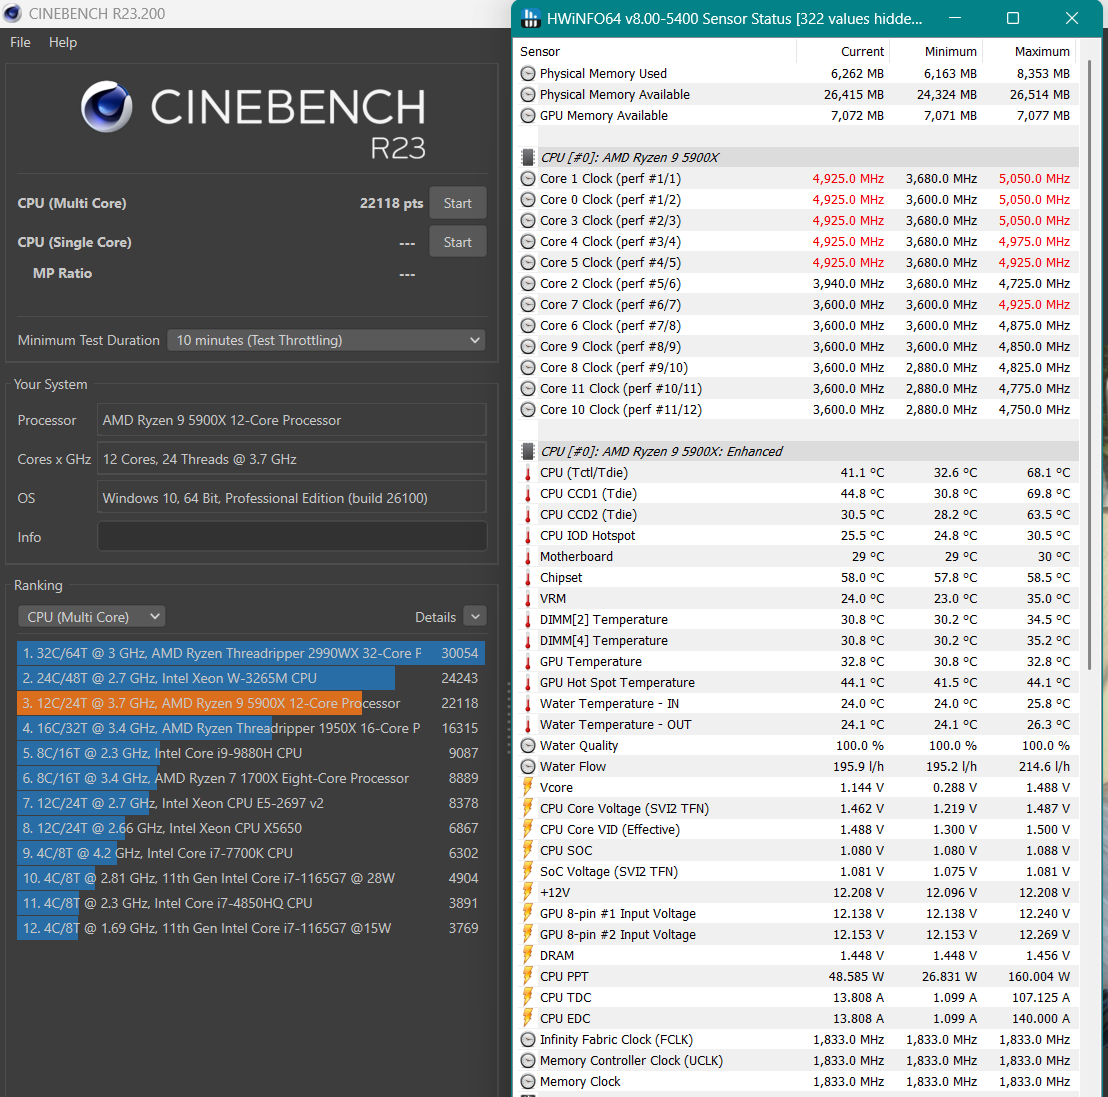The image size is (1108, 1097).
Task: Select Threadripper 1950X ranking row
Action: coord(251,728)
